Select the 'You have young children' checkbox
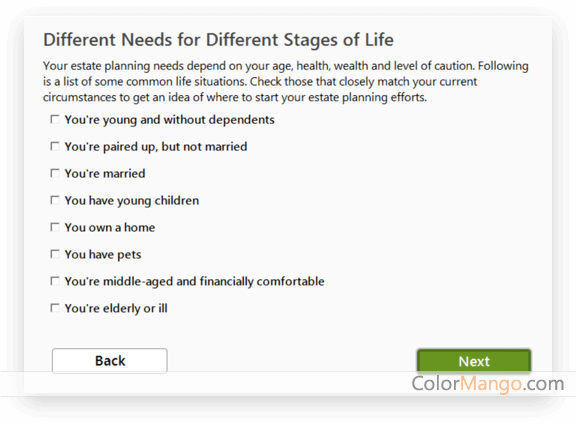The image size is (576, 425). click(x=55, y=200)
